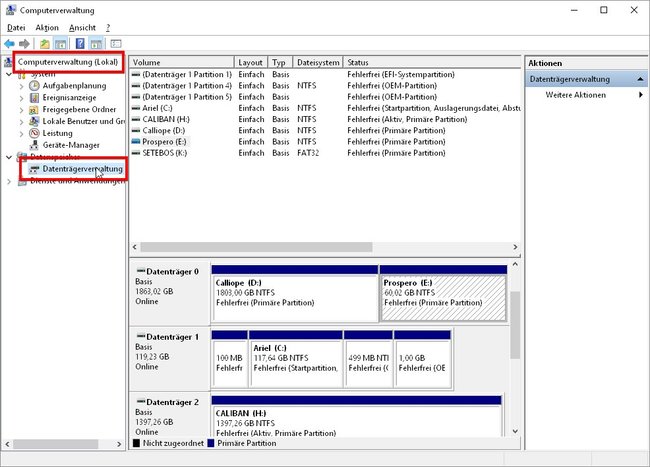The height and width of the screenshot is (467, 650).
Task: Select the Calliope (D:) partition block
Action: [x=295, y=293]
